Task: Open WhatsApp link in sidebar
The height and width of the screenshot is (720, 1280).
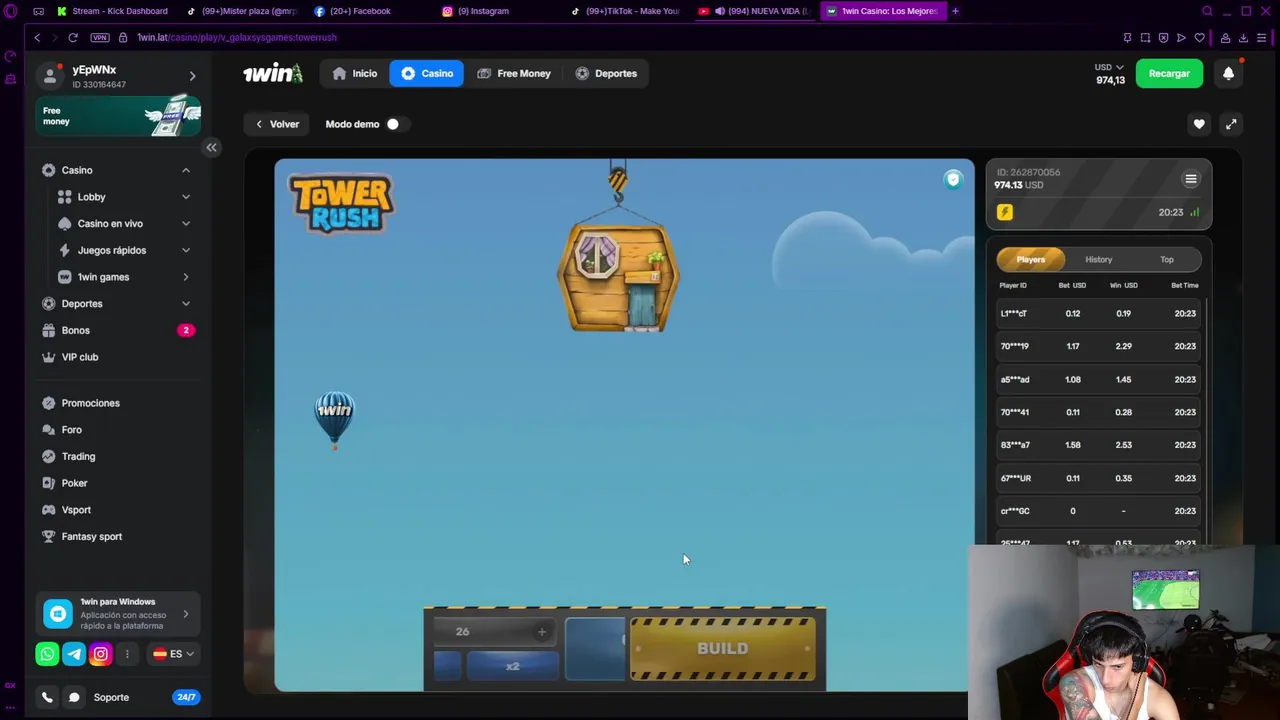Action: (47, 654)
